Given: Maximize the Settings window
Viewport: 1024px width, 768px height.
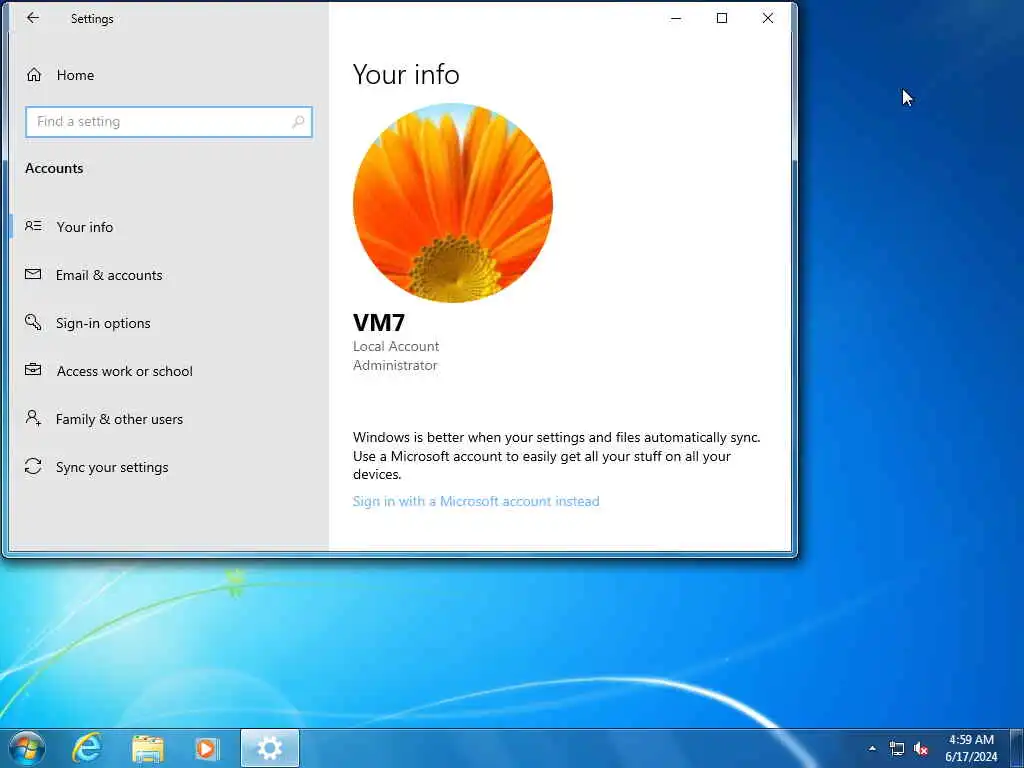Looking at the screenshot, I should [722, 18].
